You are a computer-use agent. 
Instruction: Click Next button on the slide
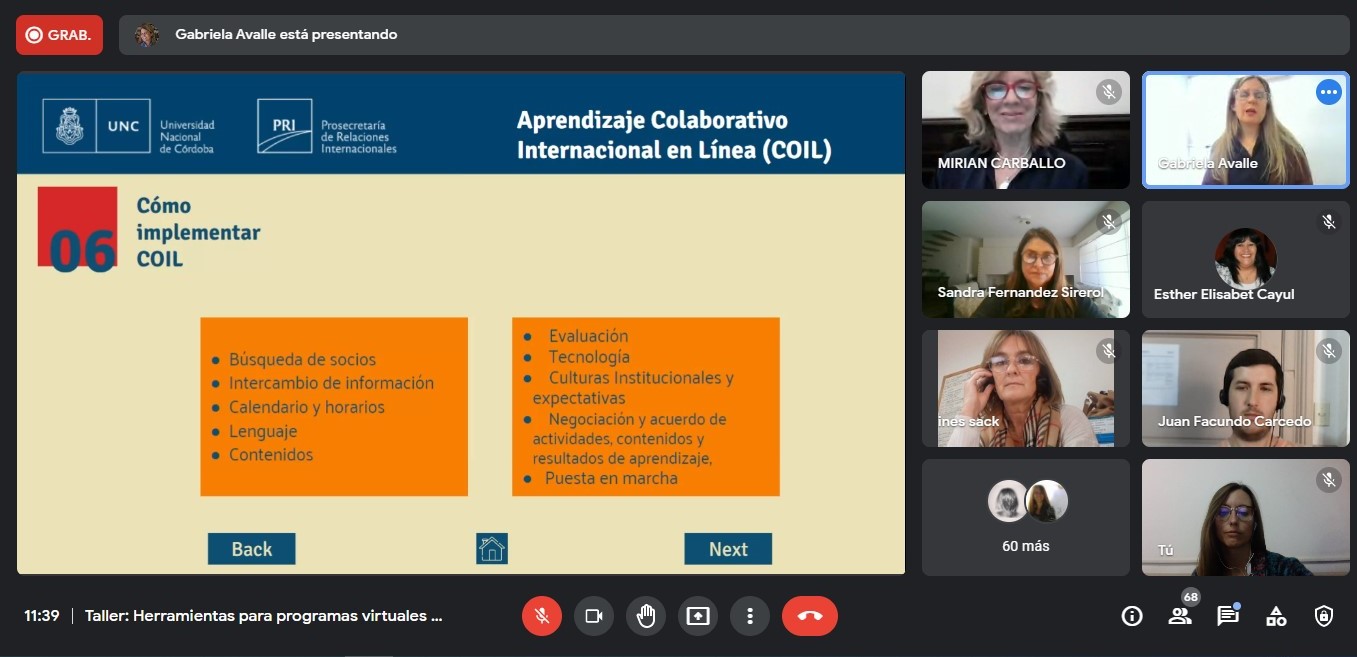(728, 549)
